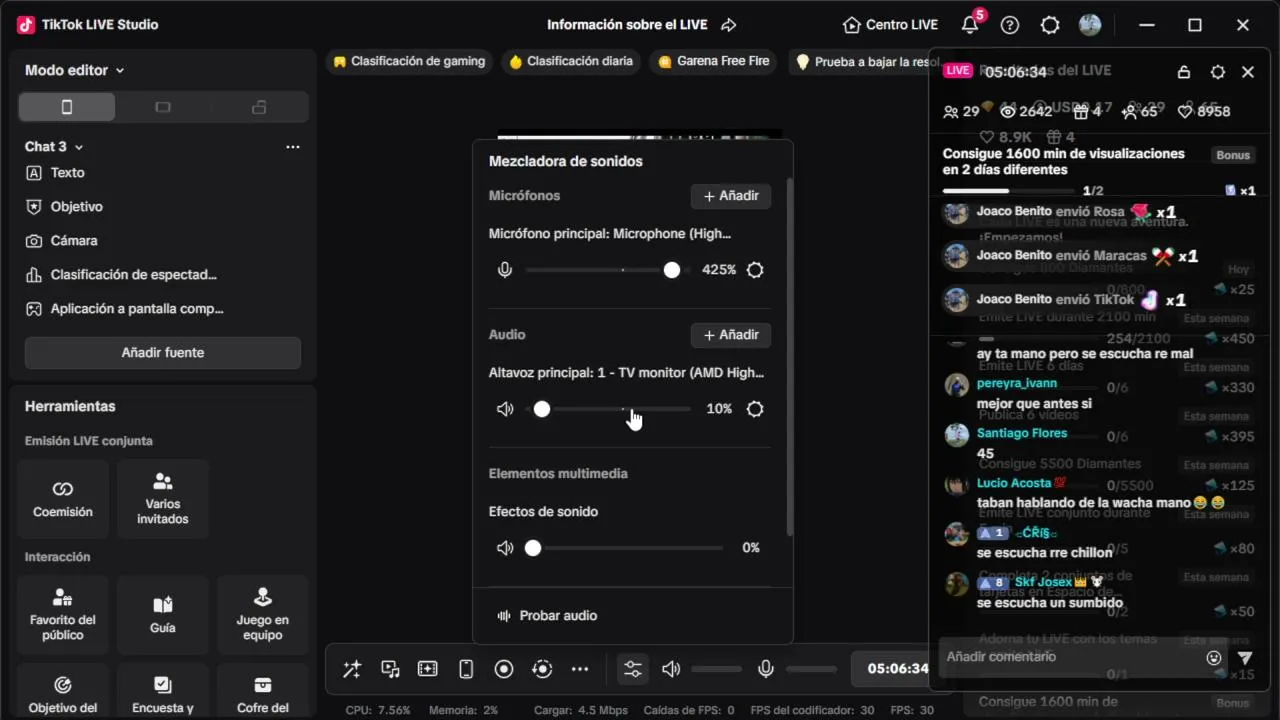Click Añadir fuente button
The height and width of the screenshot is (720, 1280).
tap(163, 353)
